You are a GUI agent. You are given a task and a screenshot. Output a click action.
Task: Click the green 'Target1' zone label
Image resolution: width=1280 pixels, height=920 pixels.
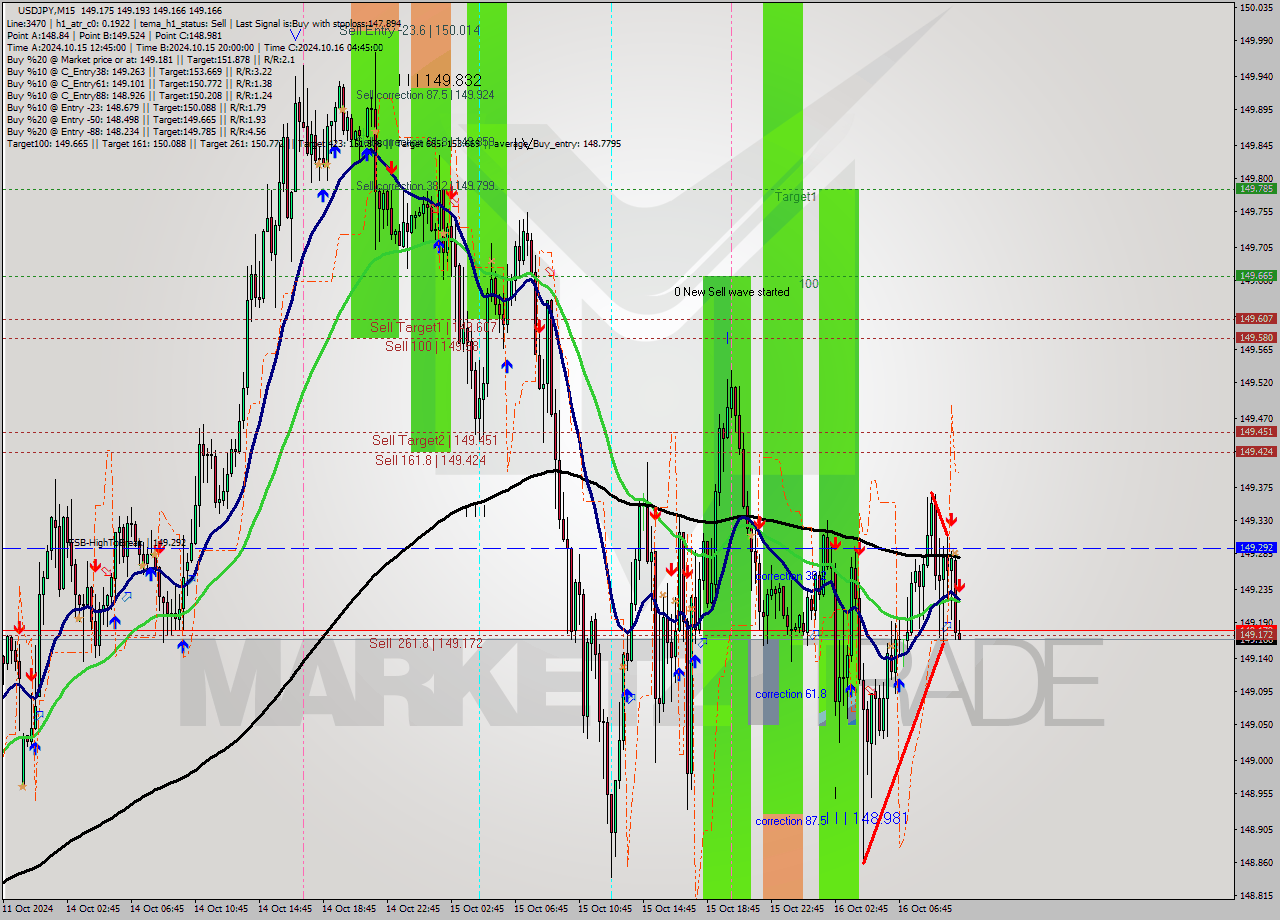tap(796, 197)
